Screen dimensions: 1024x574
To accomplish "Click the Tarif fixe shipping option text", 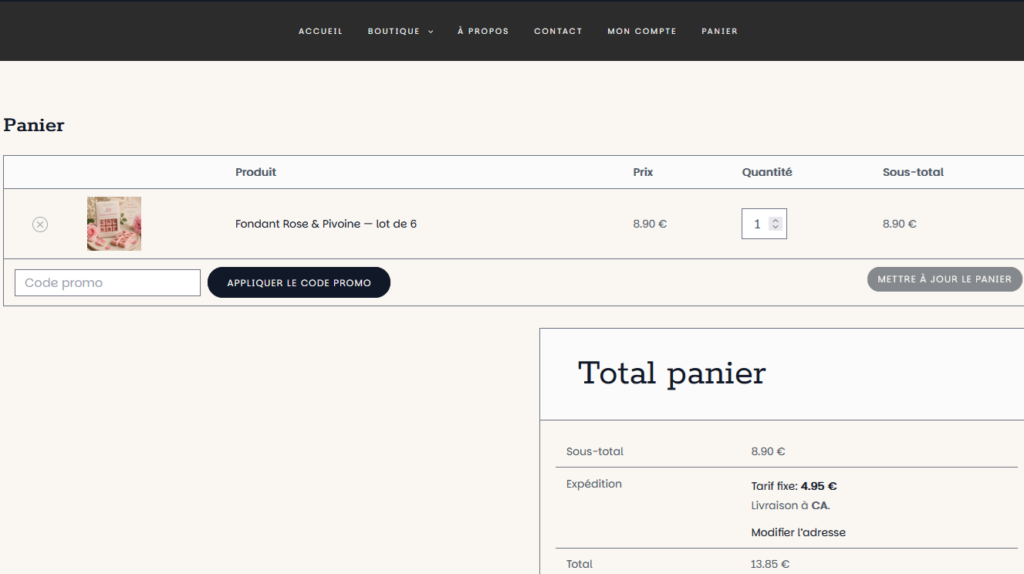I will pyautogui.click(x=793, y=486).
